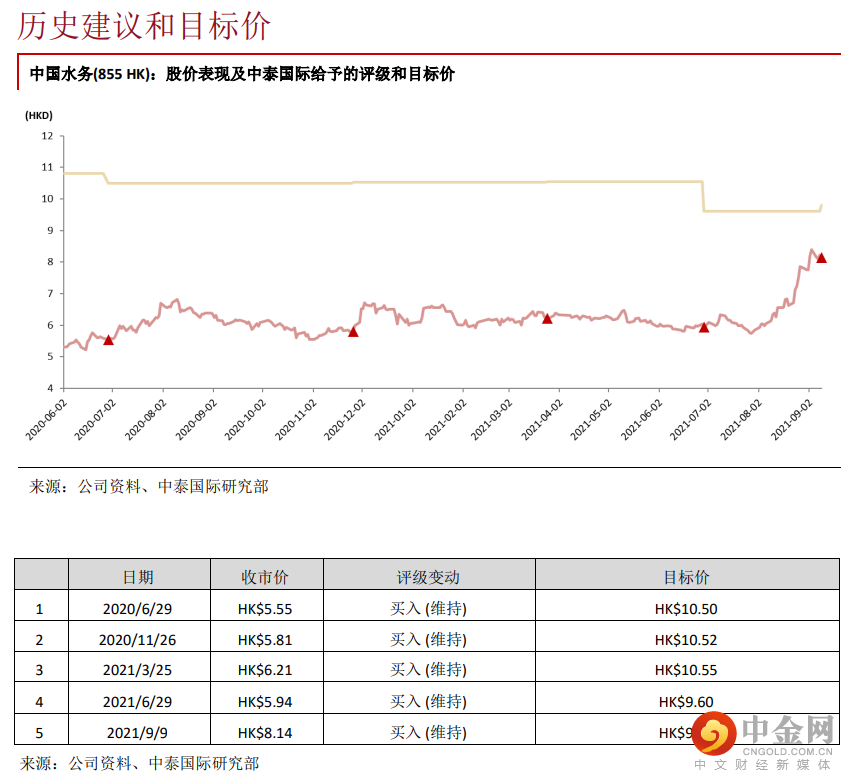Image resolution: width=848 pixels, height=783 pixels.
Task: Click the red triangle marker before 2020-12-02
Action: click(353, 332)
